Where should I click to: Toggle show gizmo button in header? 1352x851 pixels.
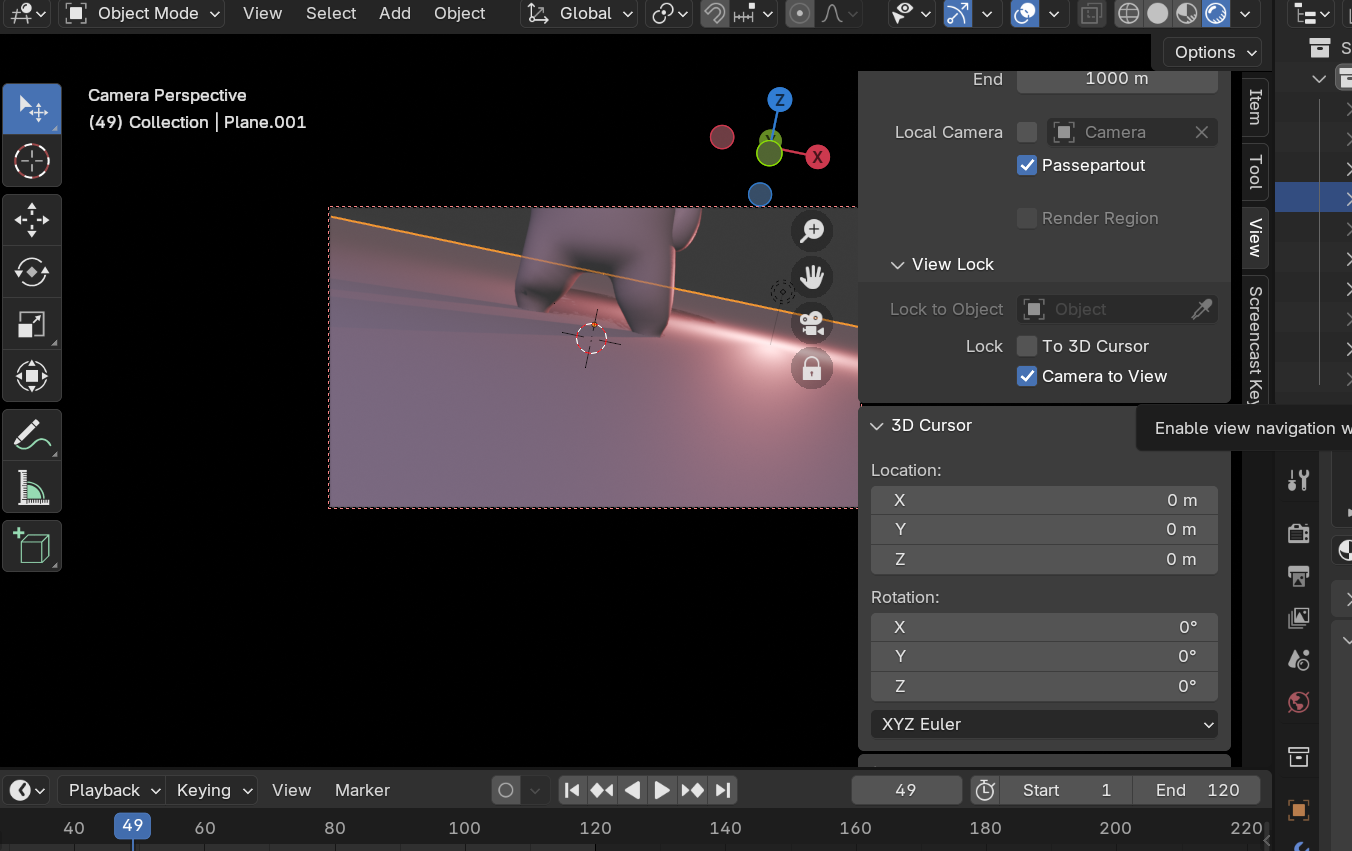click(957, 14)
